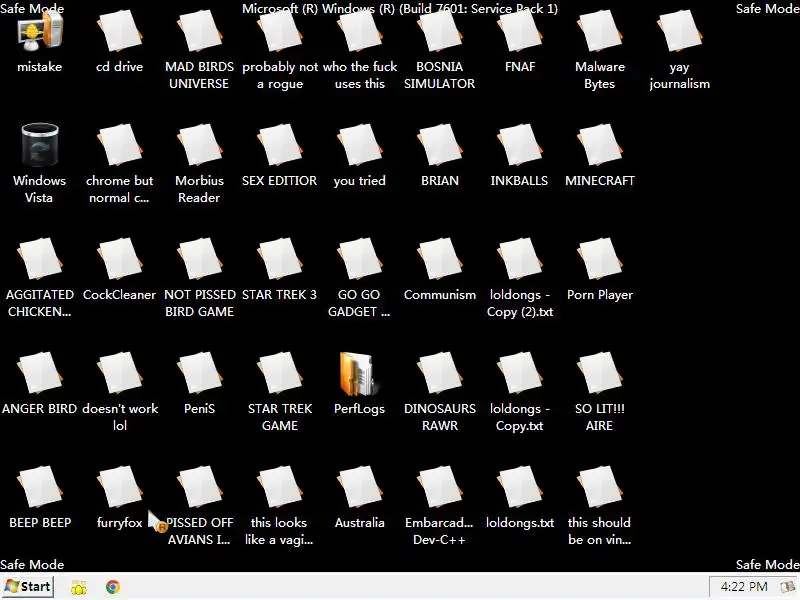Select the 'SO LIT!!! AIRE' icon
800x600 pixels.
(x=600, y=373)
